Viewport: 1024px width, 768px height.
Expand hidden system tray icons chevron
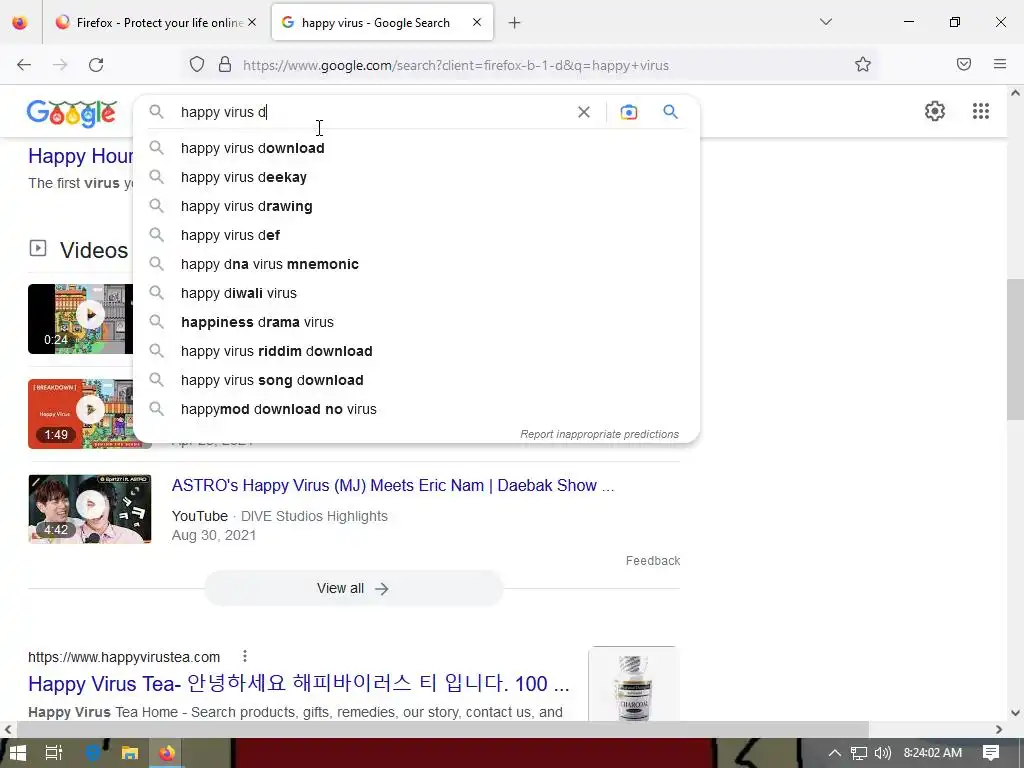[x=835, y=753]
